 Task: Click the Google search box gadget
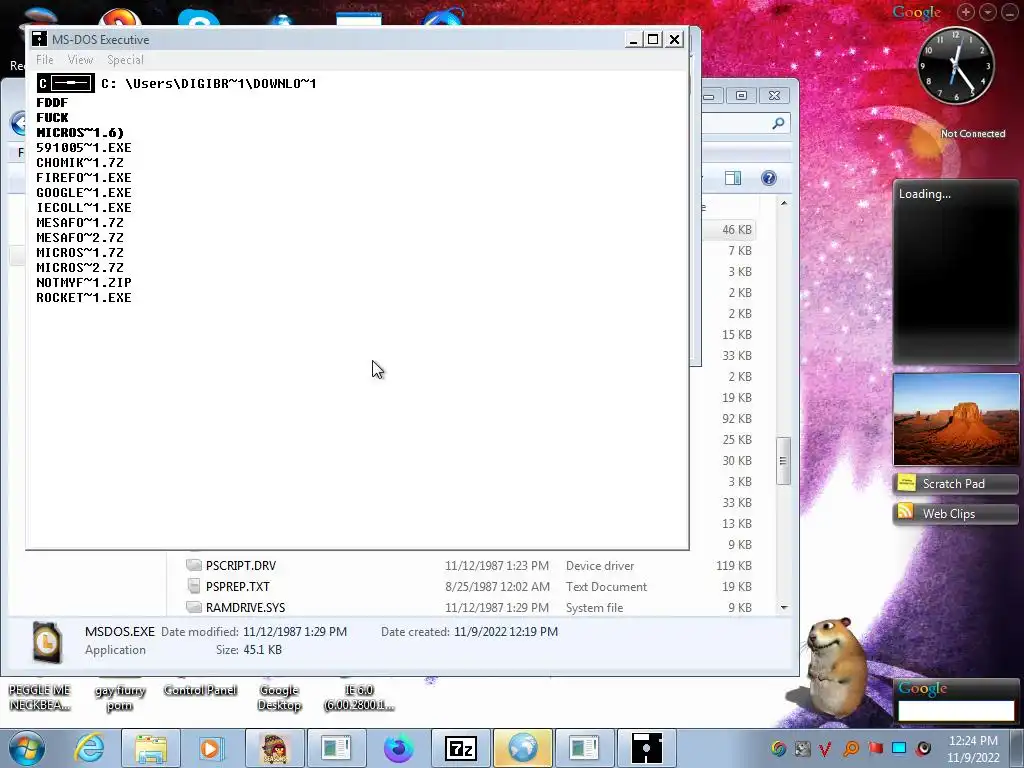[956, 711]
